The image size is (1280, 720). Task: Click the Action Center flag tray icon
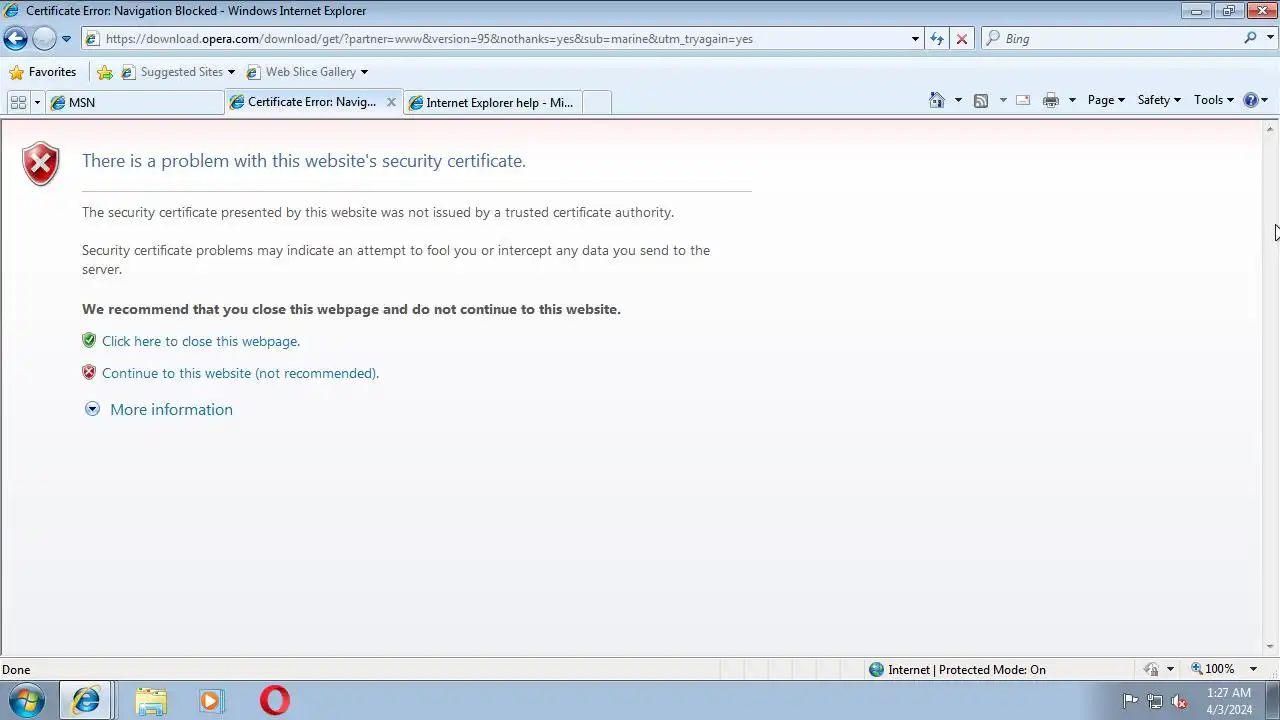(1130, 701)
